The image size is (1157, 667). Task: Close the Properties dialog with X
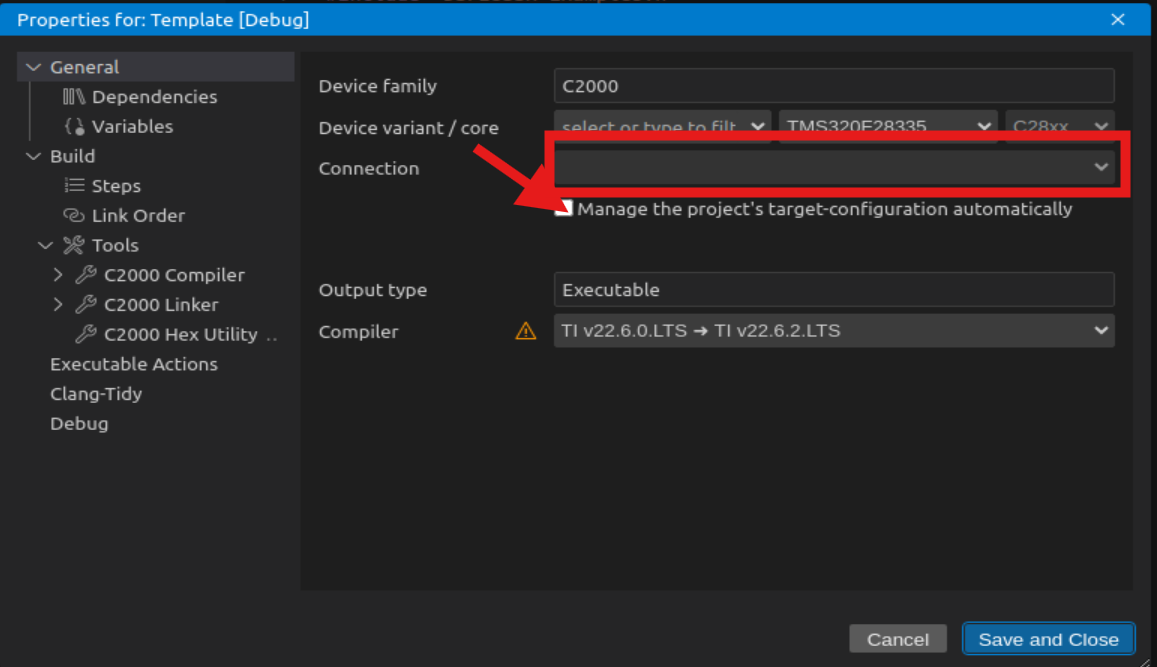[1117, 20]
